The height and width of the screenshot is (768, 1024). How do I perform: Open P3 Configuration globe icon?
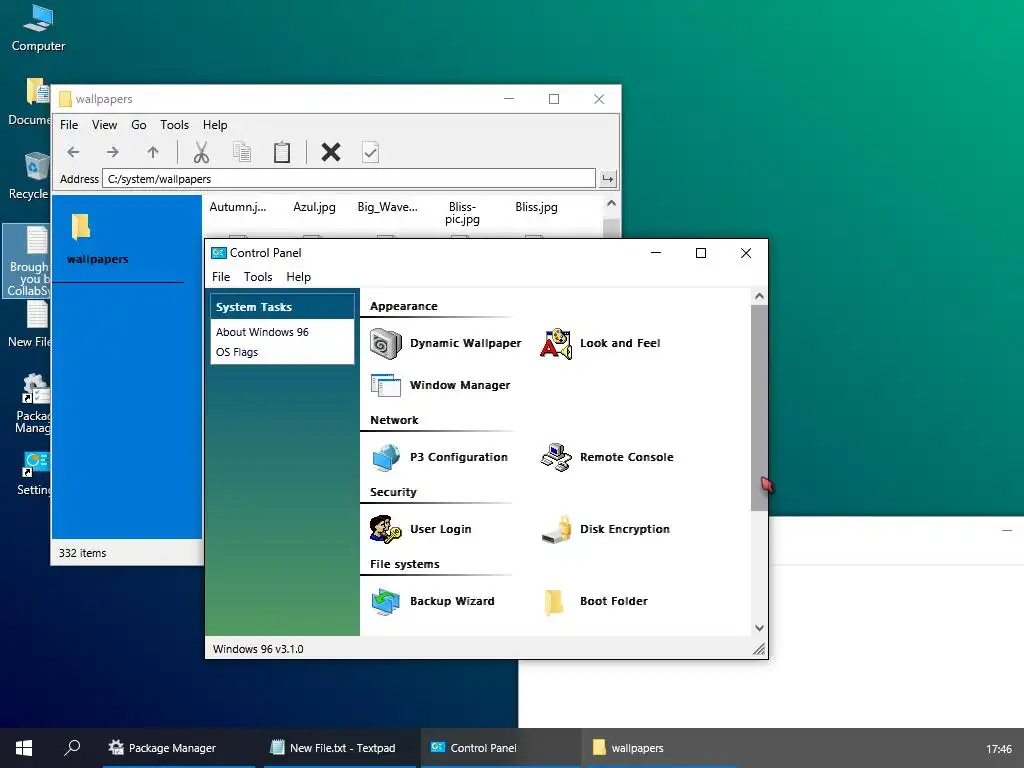(385, 457)
